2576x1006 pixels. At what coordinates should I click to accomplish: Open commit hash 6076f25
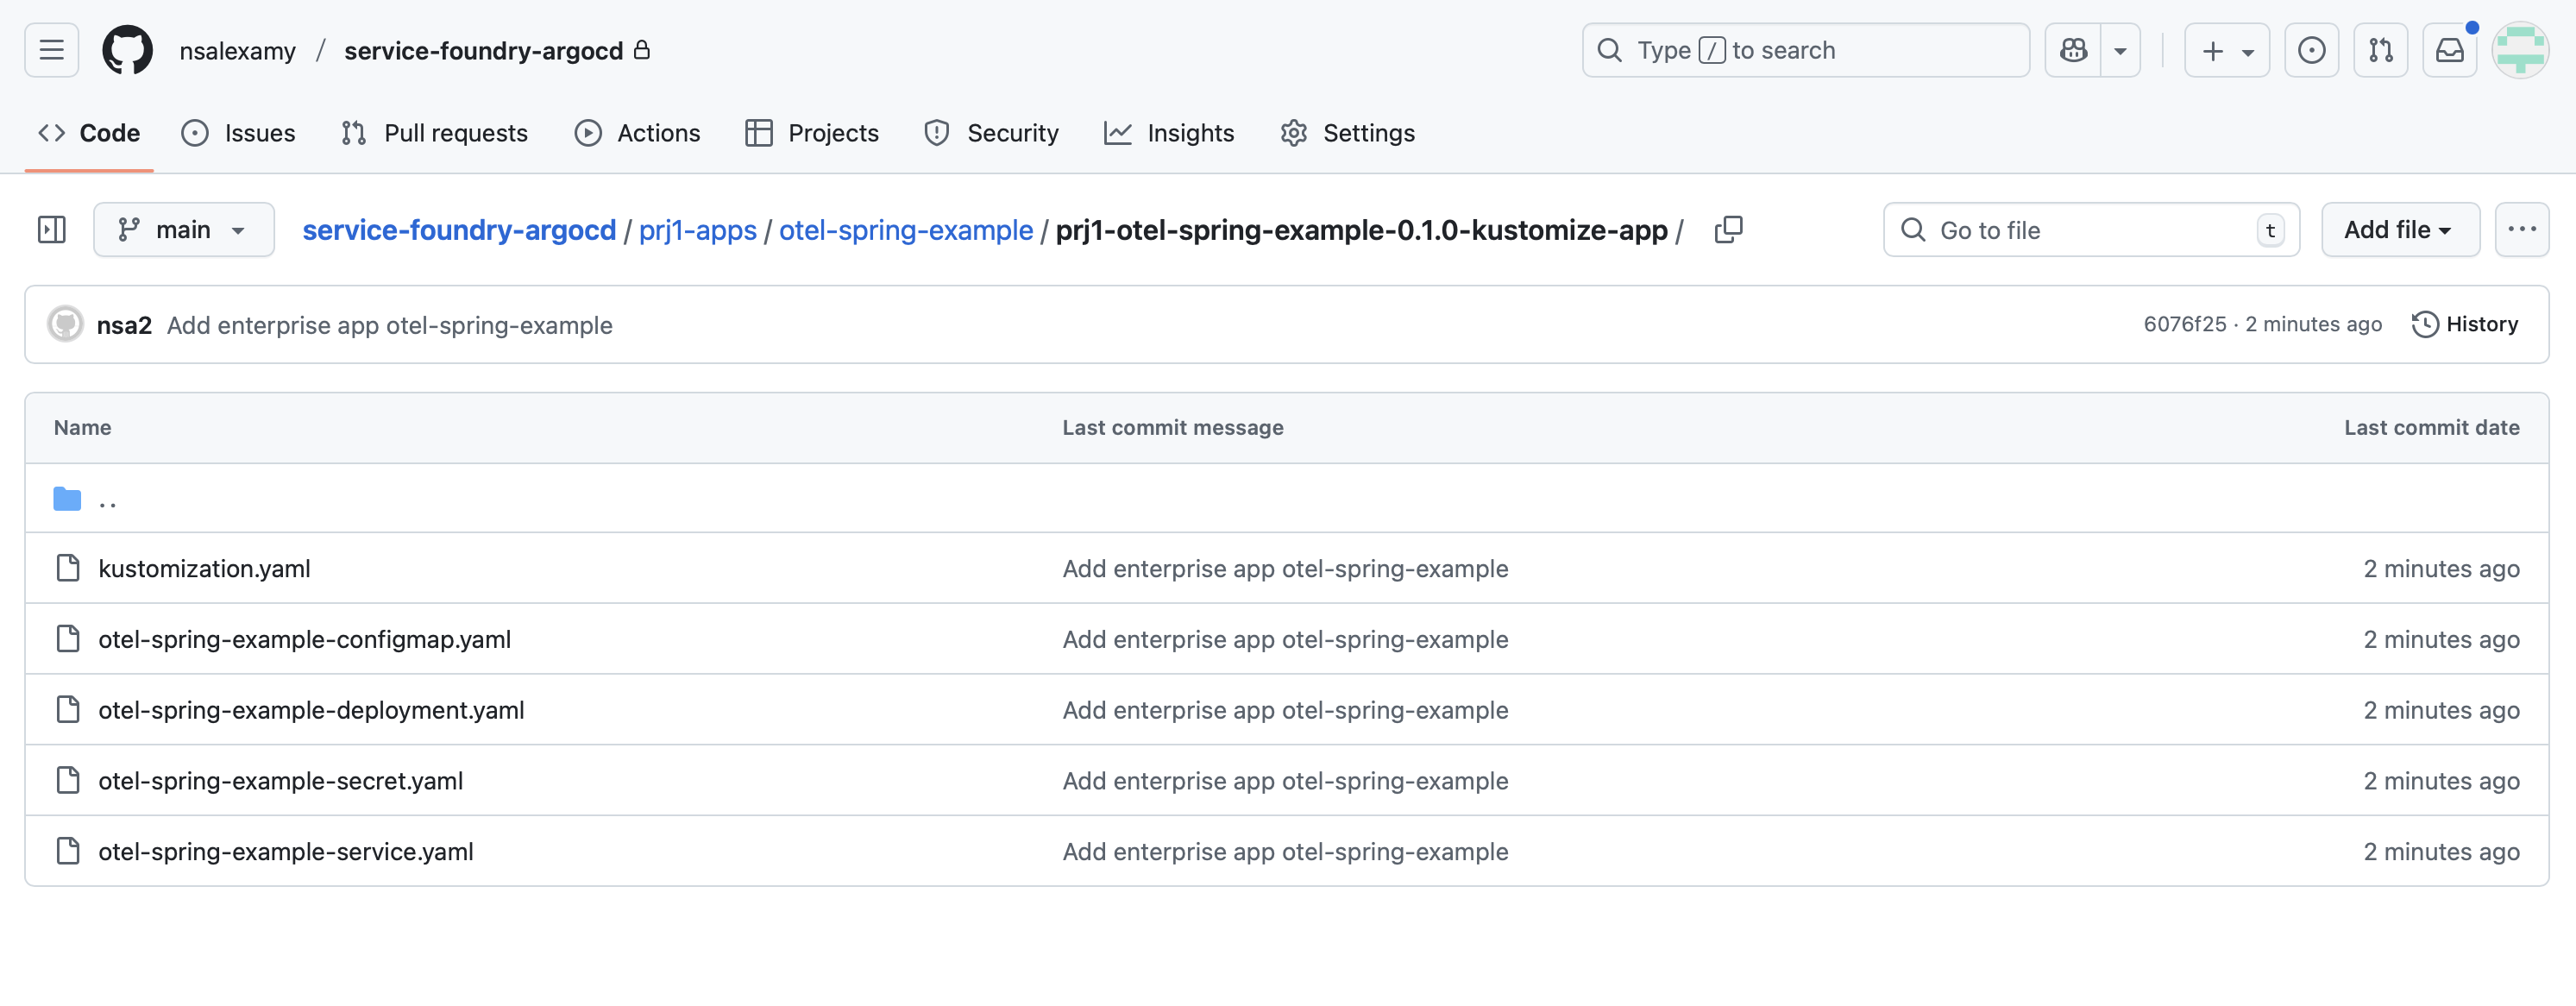2185,324
